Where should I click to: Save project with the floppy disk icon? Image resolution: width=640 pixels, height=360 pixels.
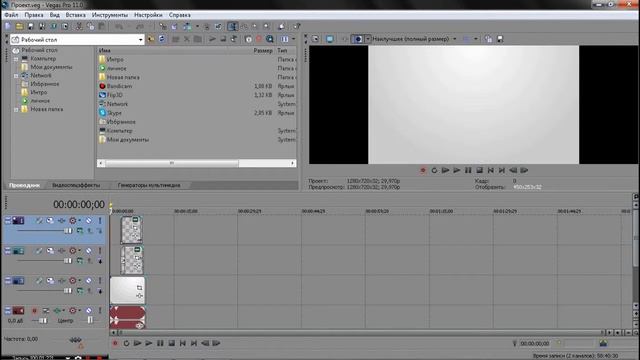[31, 27]
